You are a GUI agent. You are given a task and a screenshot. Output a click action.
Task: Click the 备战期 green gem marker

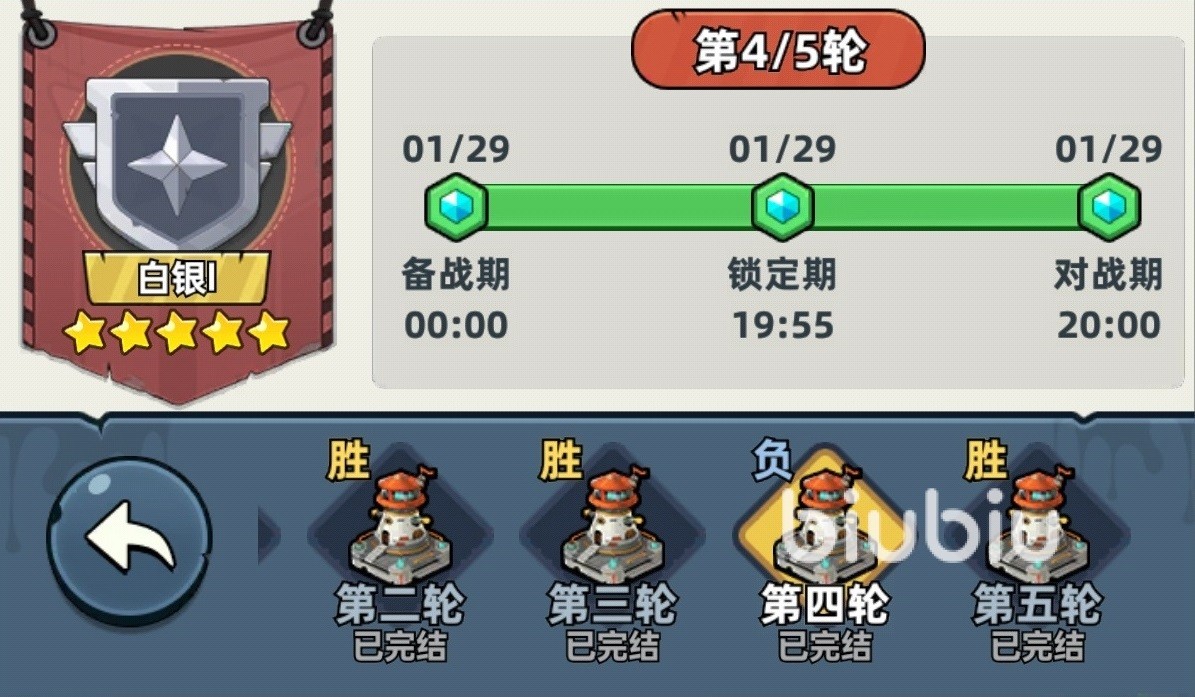pos(456,206)
